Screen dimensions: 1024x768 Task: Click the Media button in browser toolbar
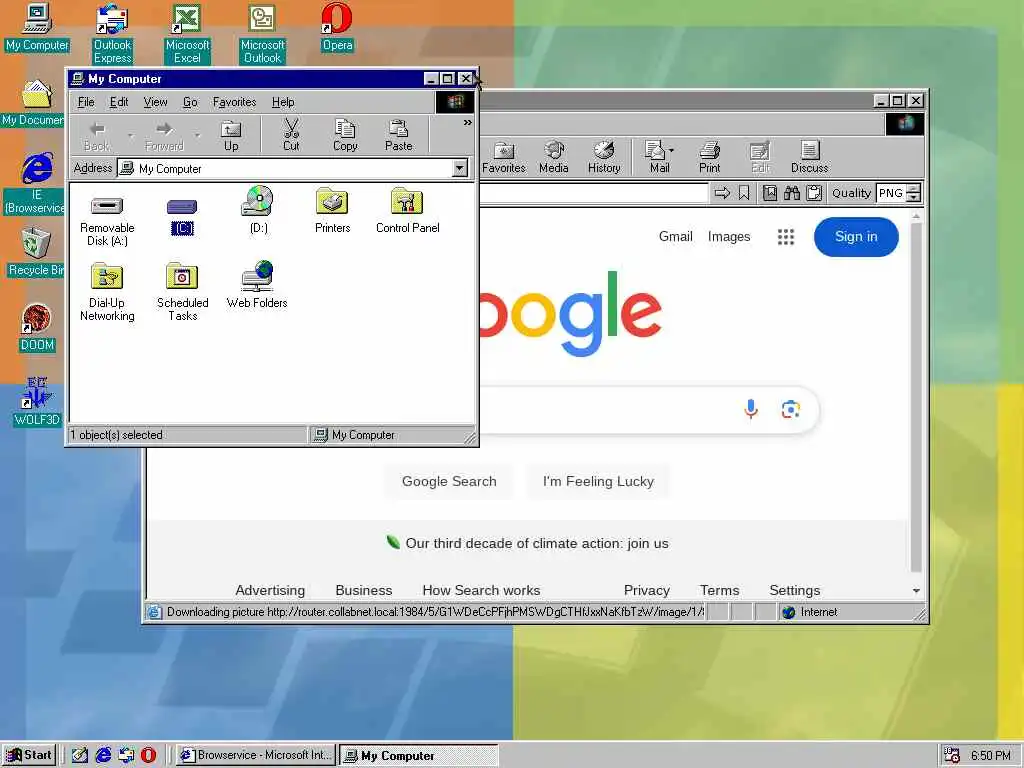coord(554,157)
